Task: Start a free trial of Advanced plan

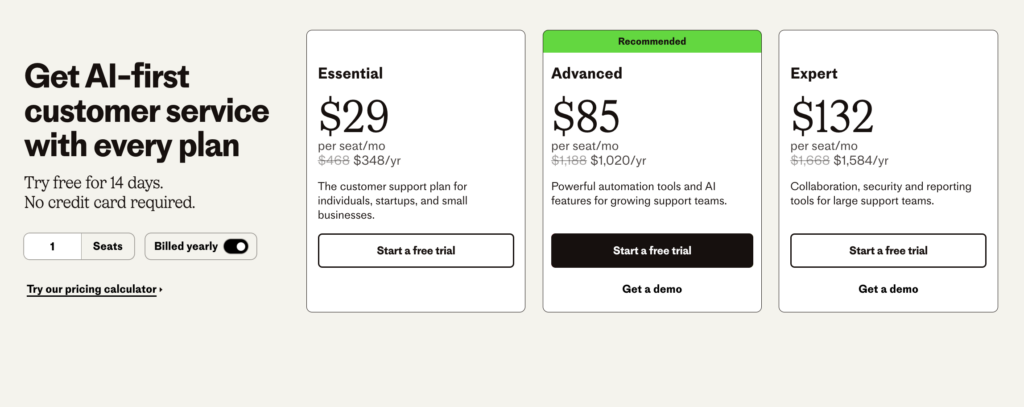Action: pos(652,250)
